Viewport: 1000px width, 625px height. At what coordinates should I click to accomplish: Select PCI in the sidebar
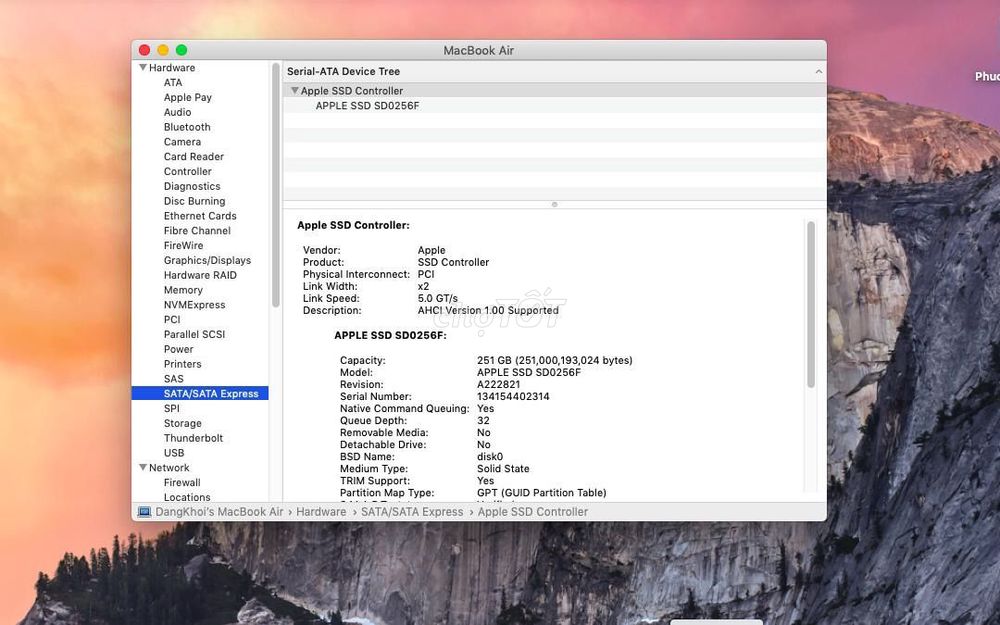(172, 320)
